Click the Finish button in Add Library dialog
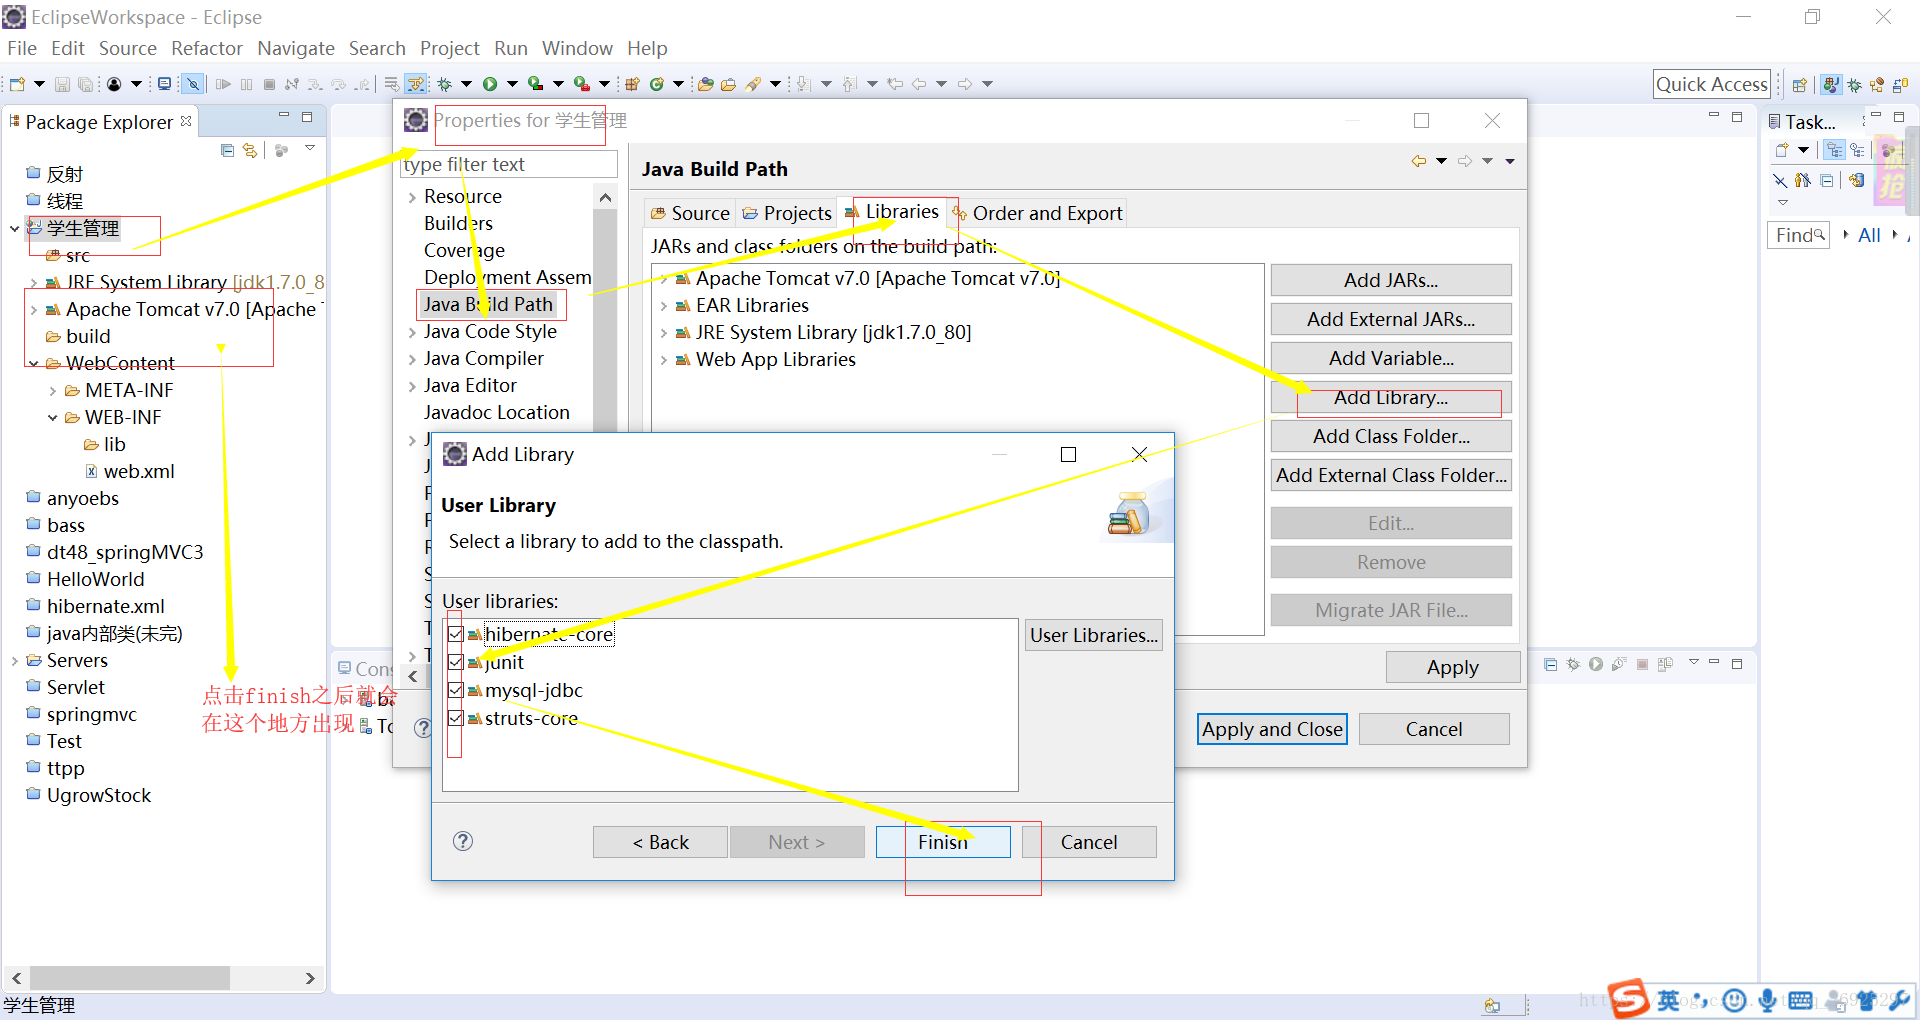This screenshot has width=1920, height=1020. pyautogui.click(x=943, y=842)
